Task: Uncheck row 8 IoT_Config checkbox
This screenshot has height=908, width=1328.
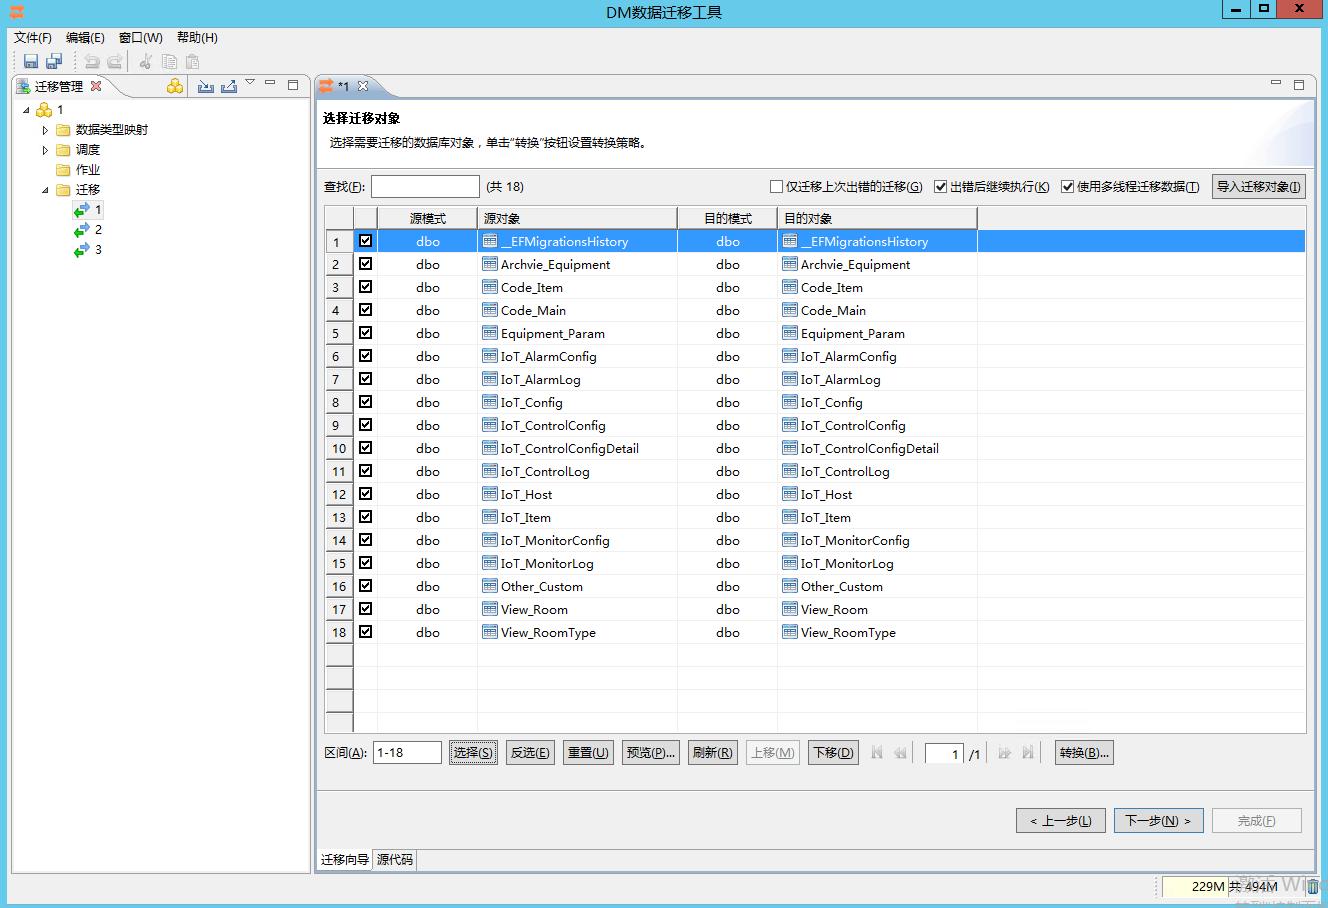Action: [365, 402]
